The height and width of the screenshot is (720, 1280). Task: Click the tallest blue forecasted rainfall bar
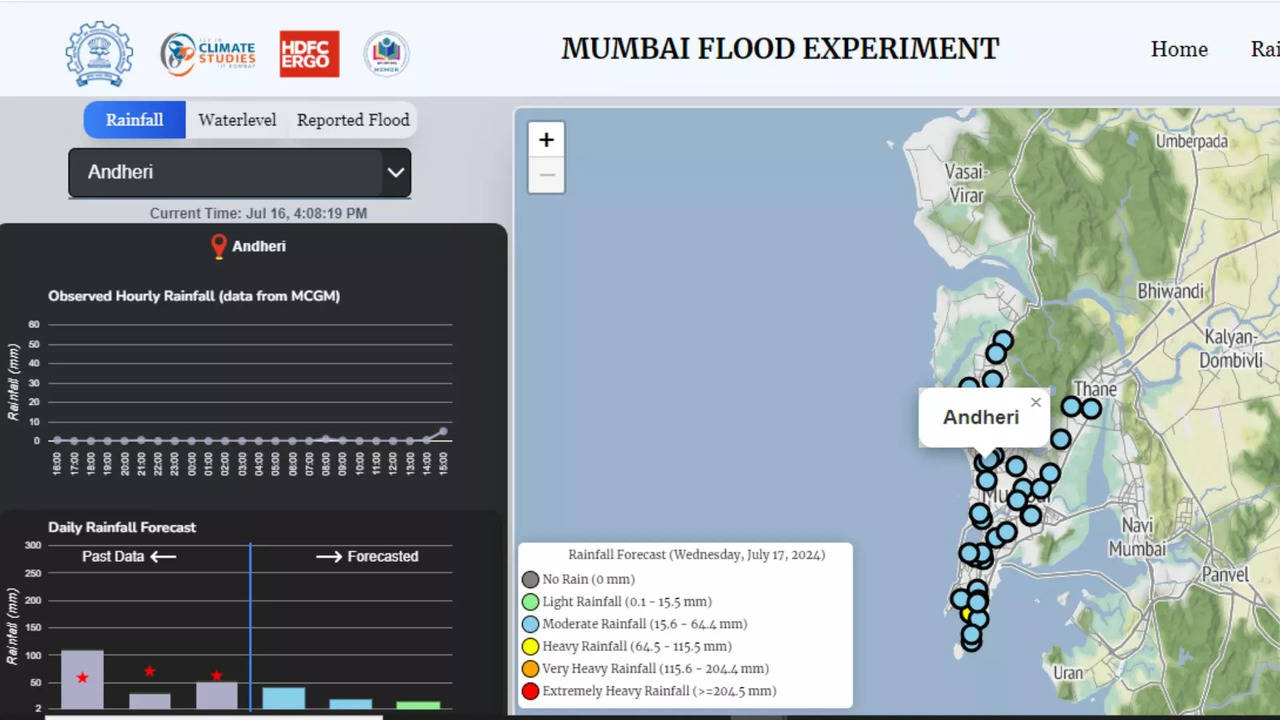284,698
